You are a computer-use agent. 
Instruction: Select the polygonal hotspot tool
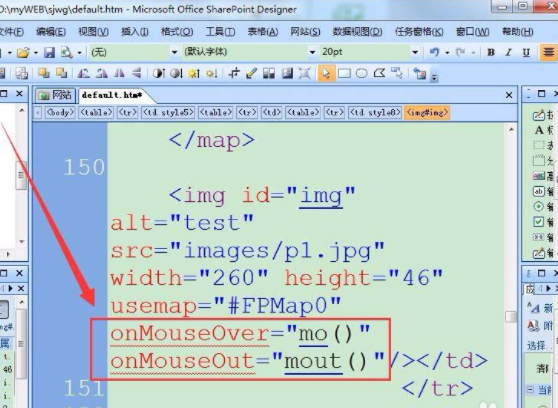click(x=379, y=73)
